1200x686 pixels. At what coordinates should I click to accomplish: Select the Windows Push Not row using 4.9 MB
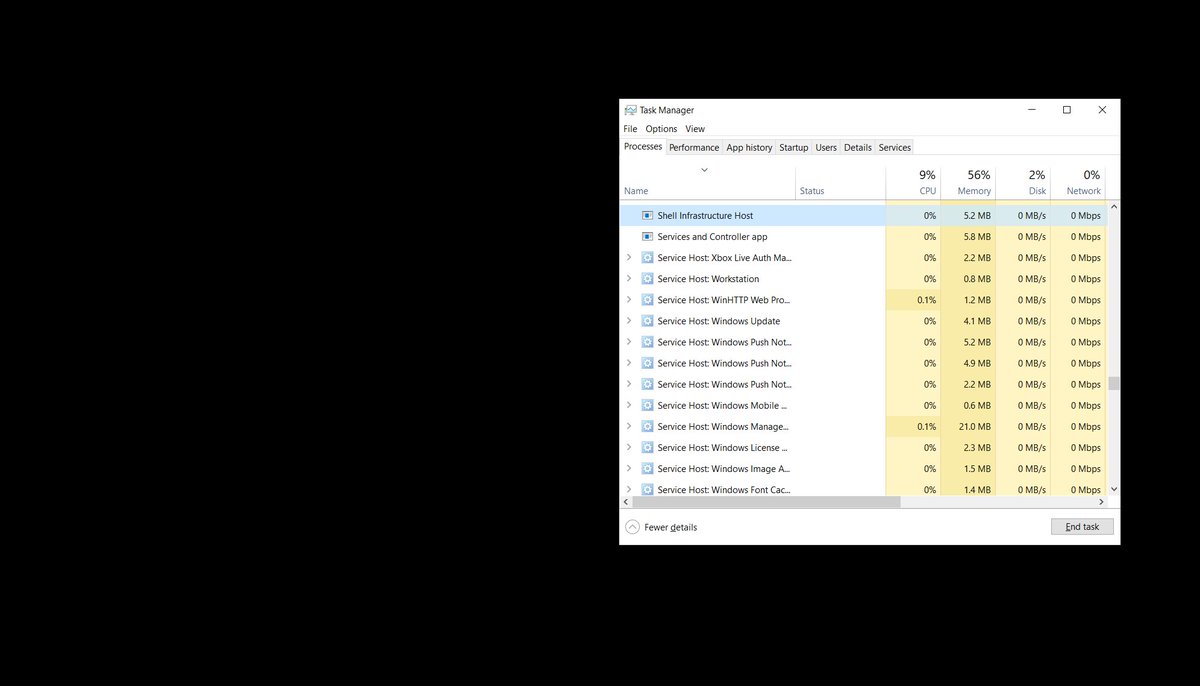coord(863,363)
